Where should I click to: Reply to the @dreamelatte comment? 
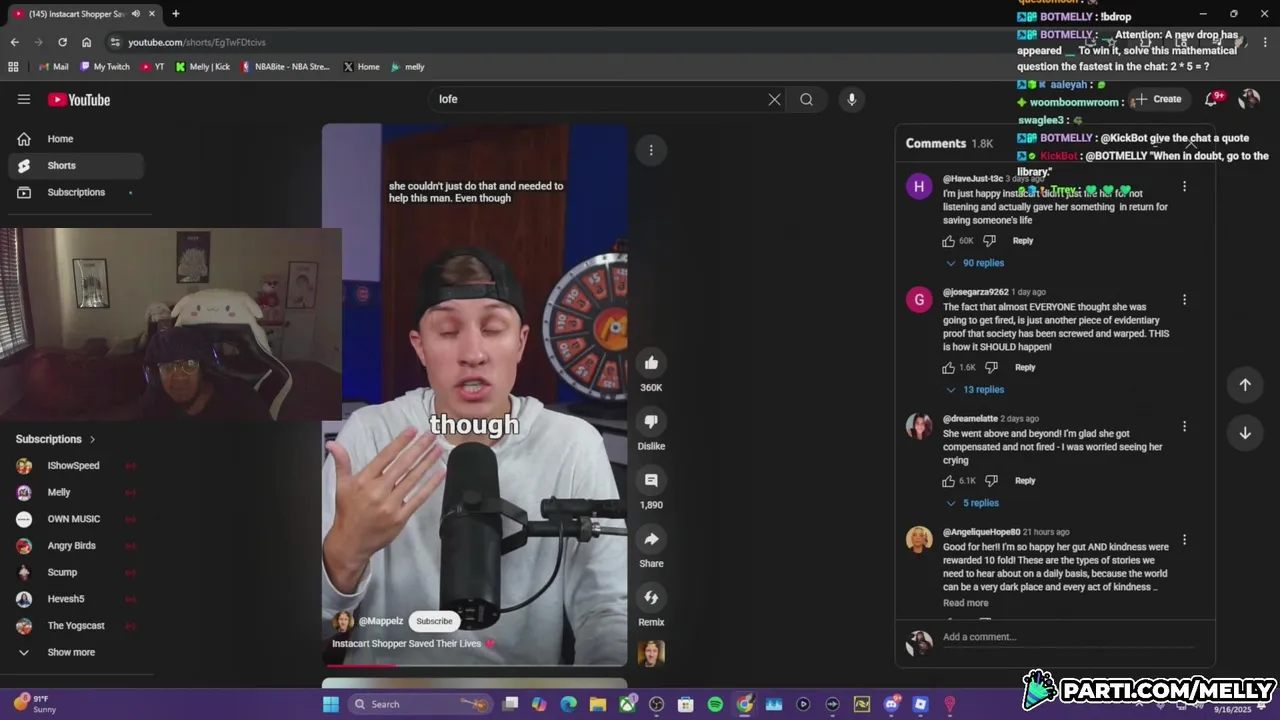tap(1025, 481)
